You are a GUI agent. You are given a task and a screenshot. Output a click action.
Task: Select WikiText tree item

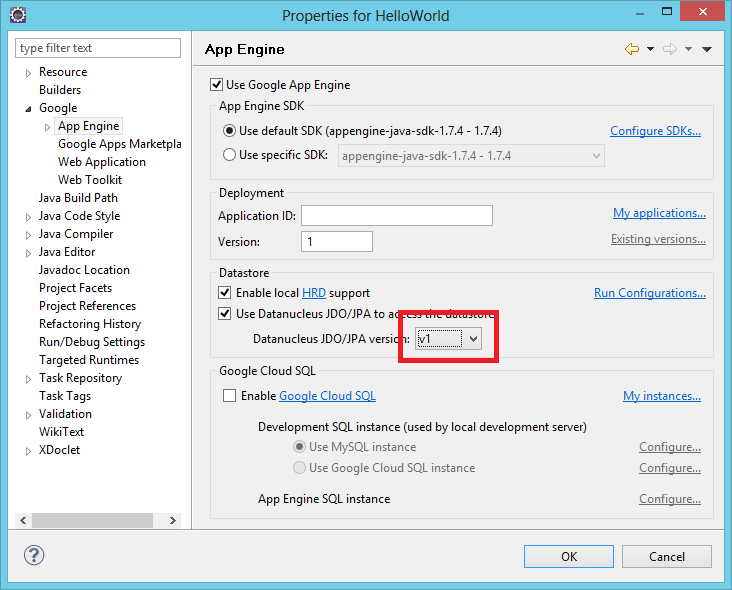[x=61, y=432]
